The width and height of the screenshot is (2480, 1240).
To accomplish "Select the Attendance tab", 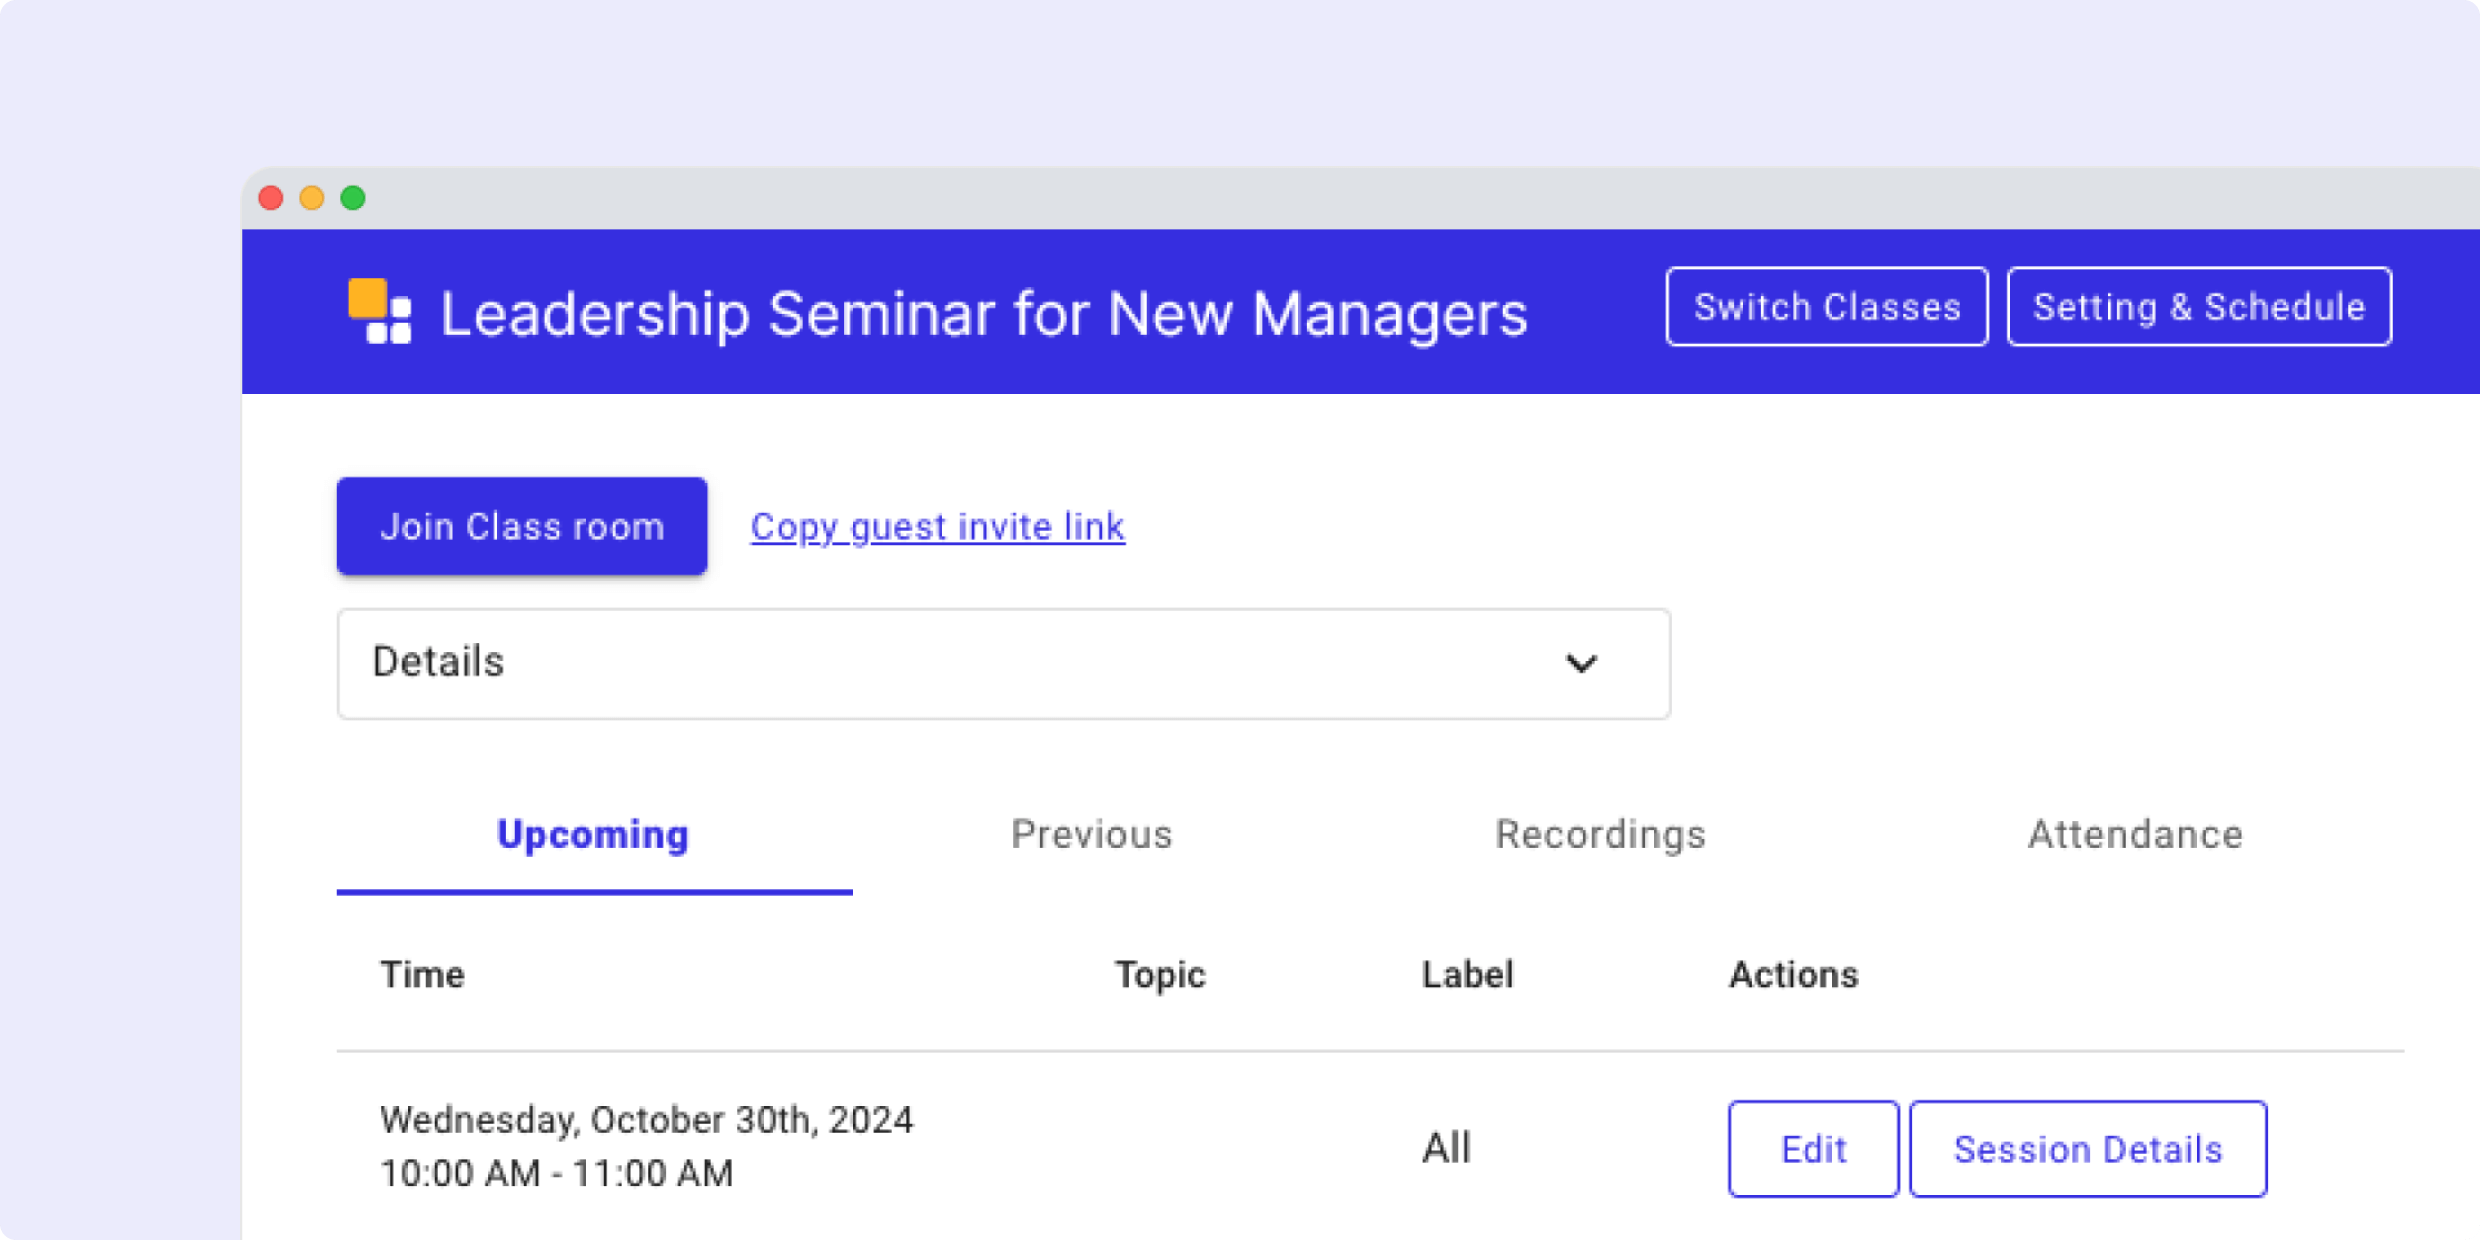I will (2135, 835).
